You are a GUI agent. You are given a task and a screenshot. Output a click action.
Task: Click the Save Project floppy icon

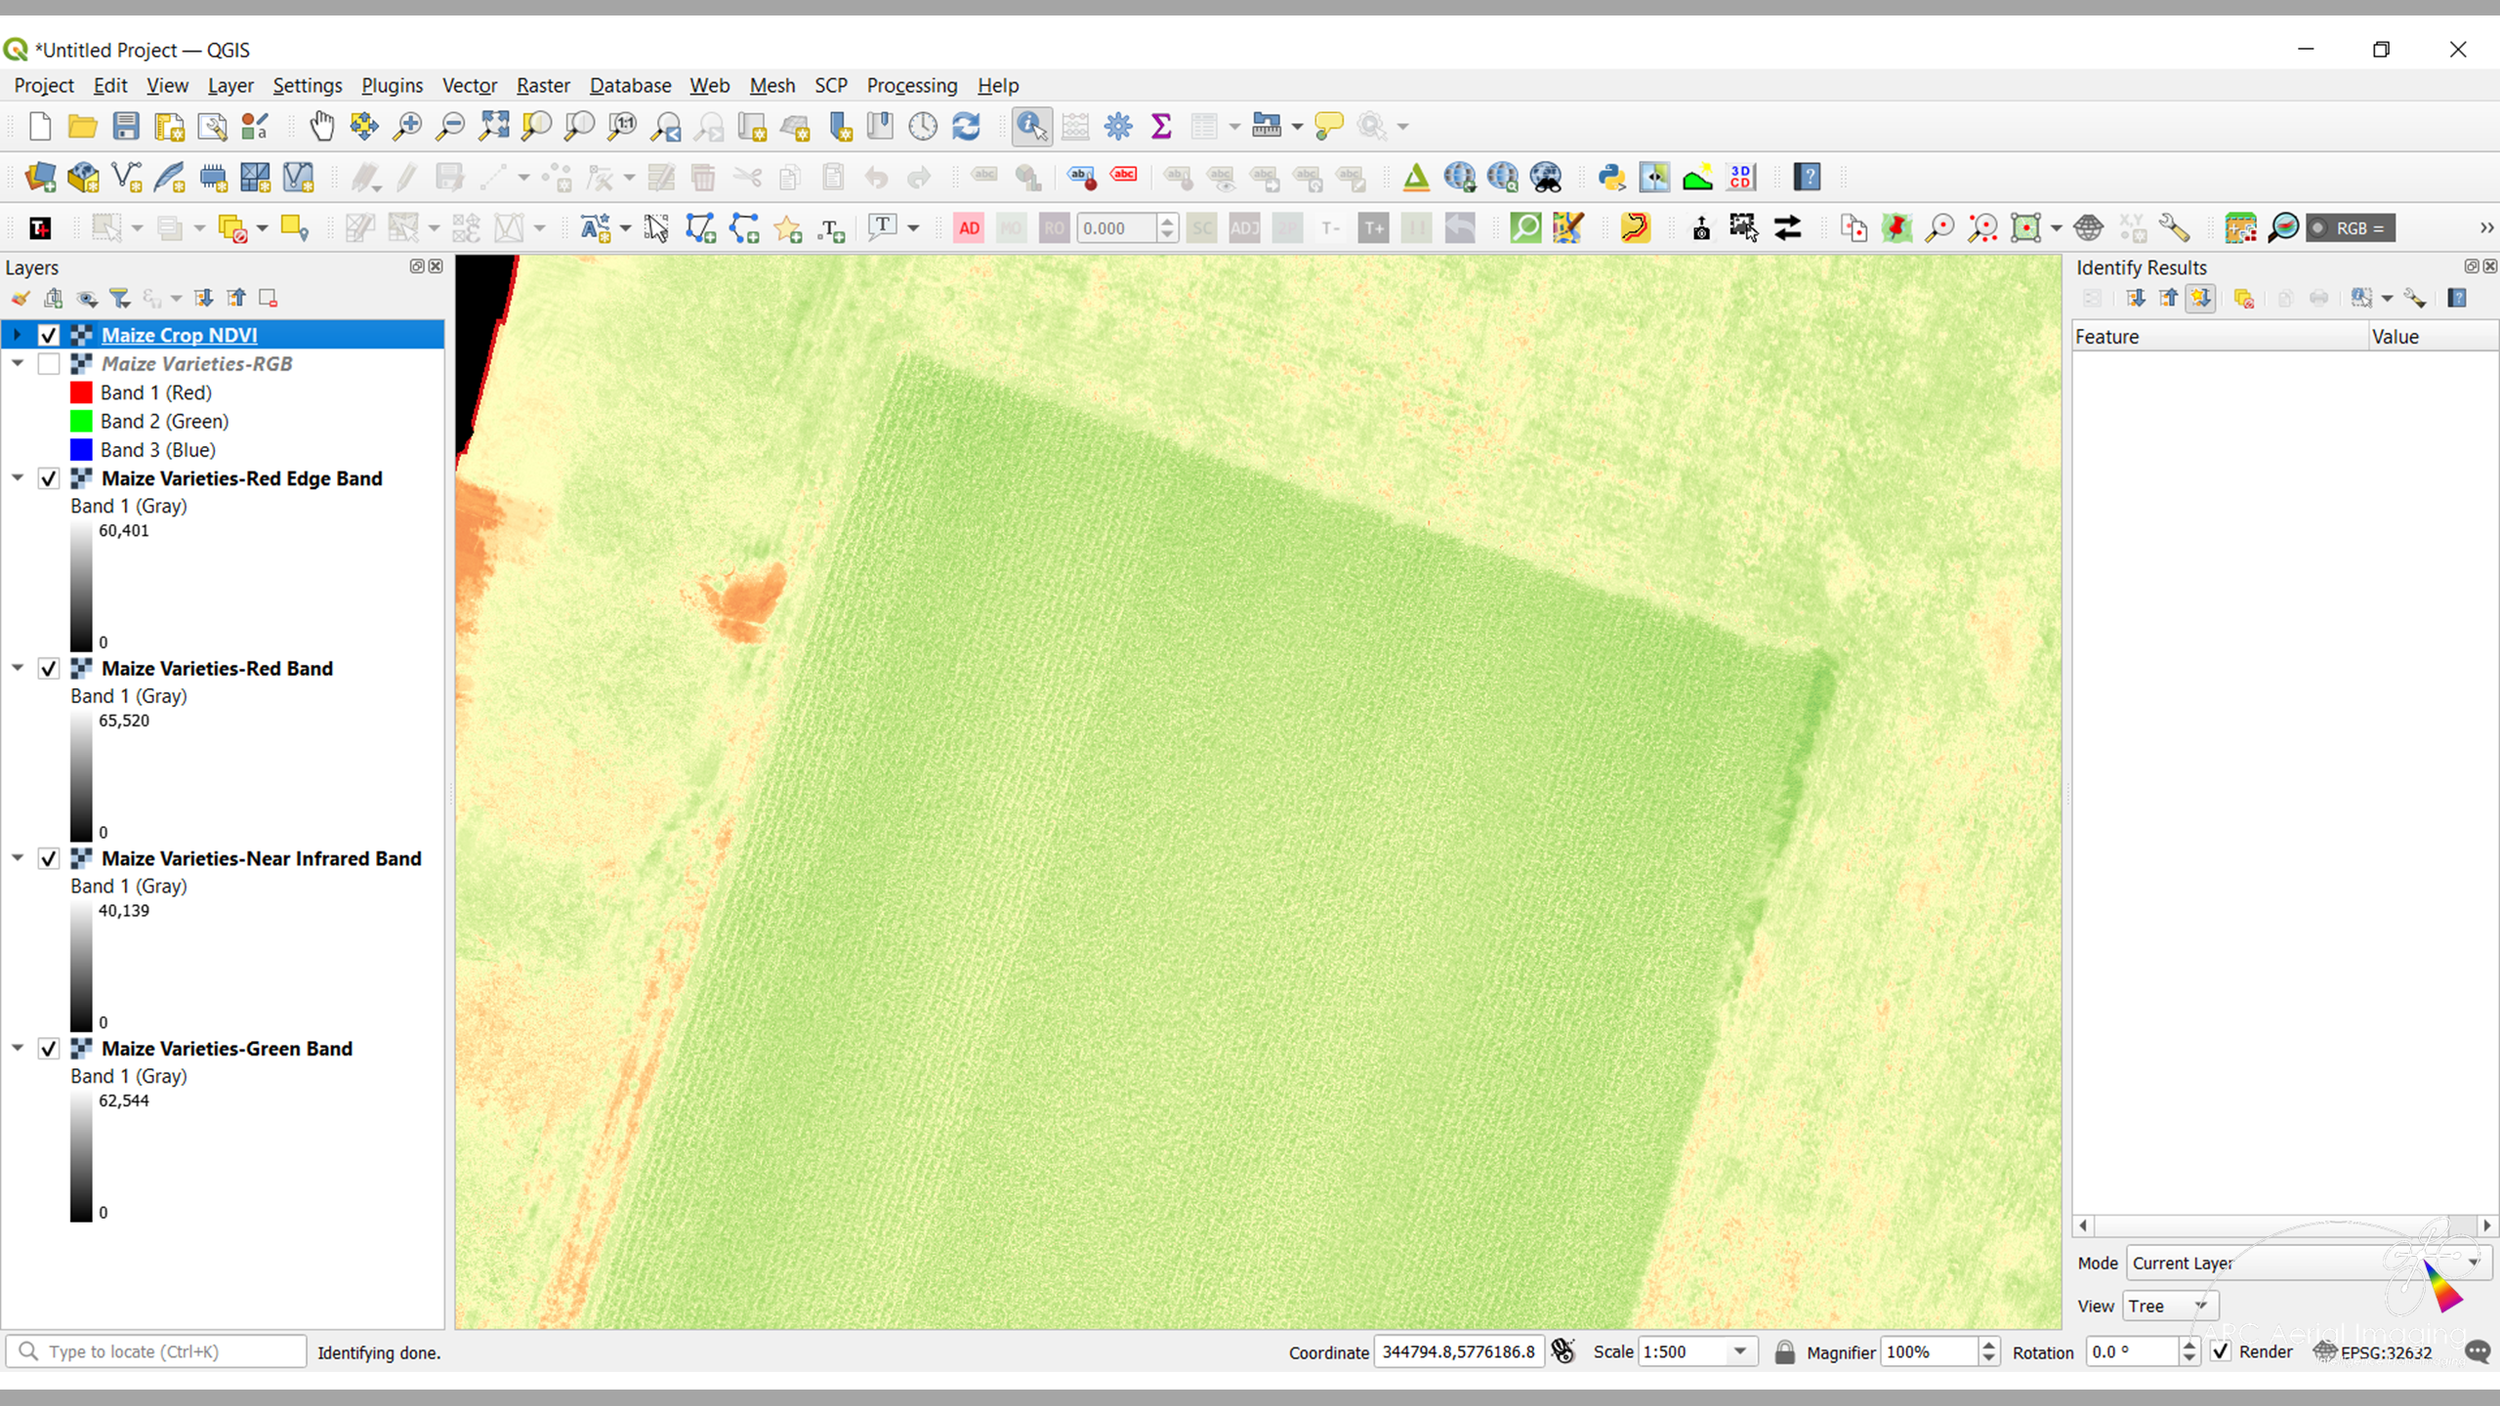pyautogui.click(x=126, y=126)
